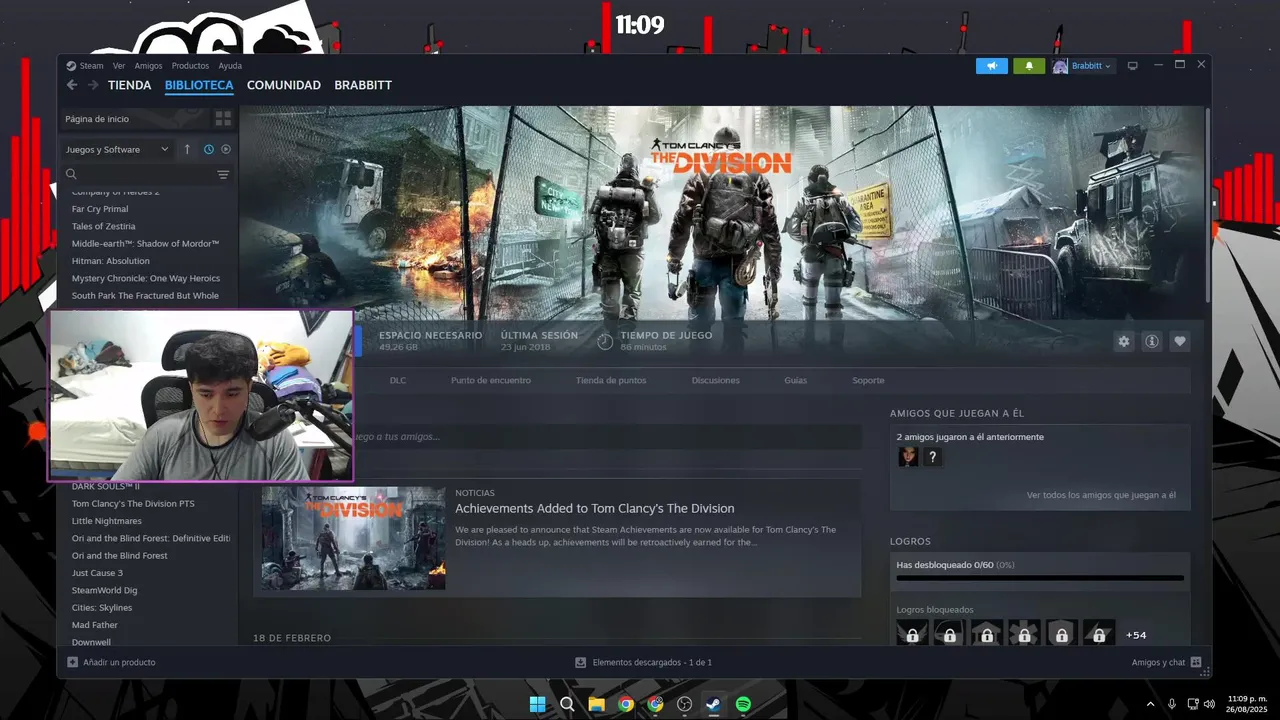The height and width of the screenshot is (720, 1280).
Task: Open the Tienda de puntos tab
Action: pos(611,380)
